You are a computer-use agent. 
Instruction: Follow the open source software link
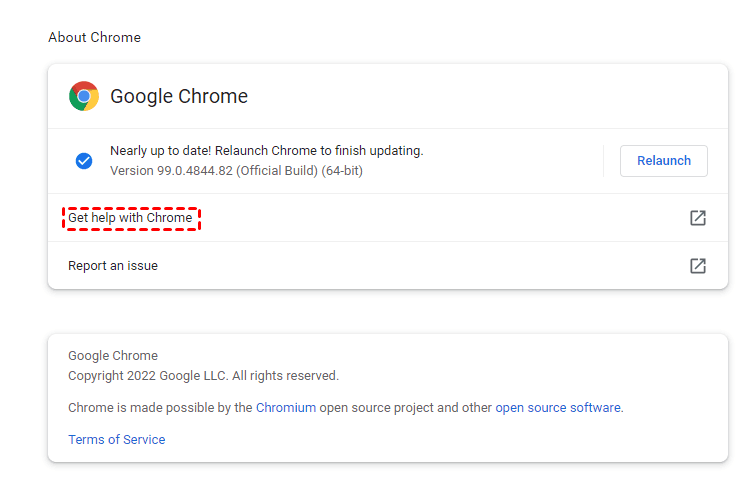558,408
